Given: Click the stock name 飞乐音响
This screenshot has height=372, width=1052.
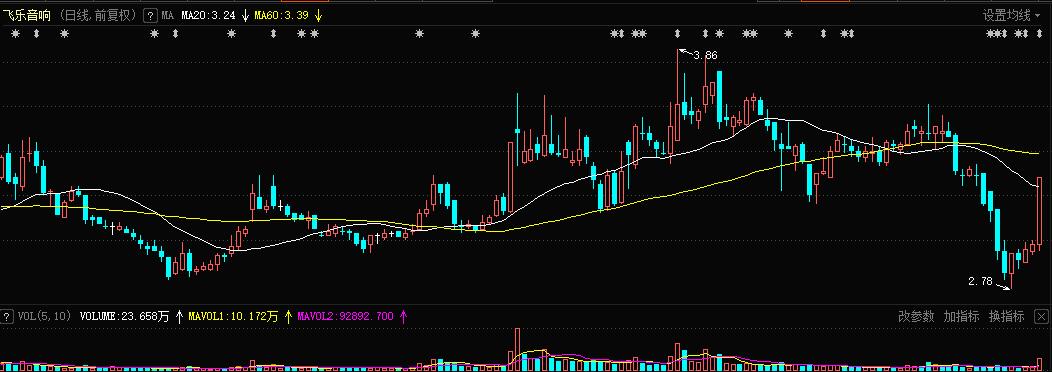Looking at the screenshot, I should (26, 15).
